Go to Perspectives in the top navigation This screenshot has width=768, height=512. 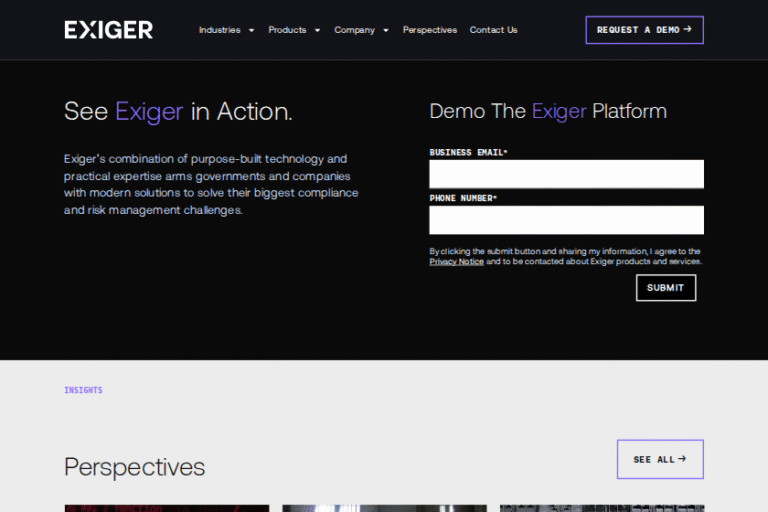[x=430, y=30]
